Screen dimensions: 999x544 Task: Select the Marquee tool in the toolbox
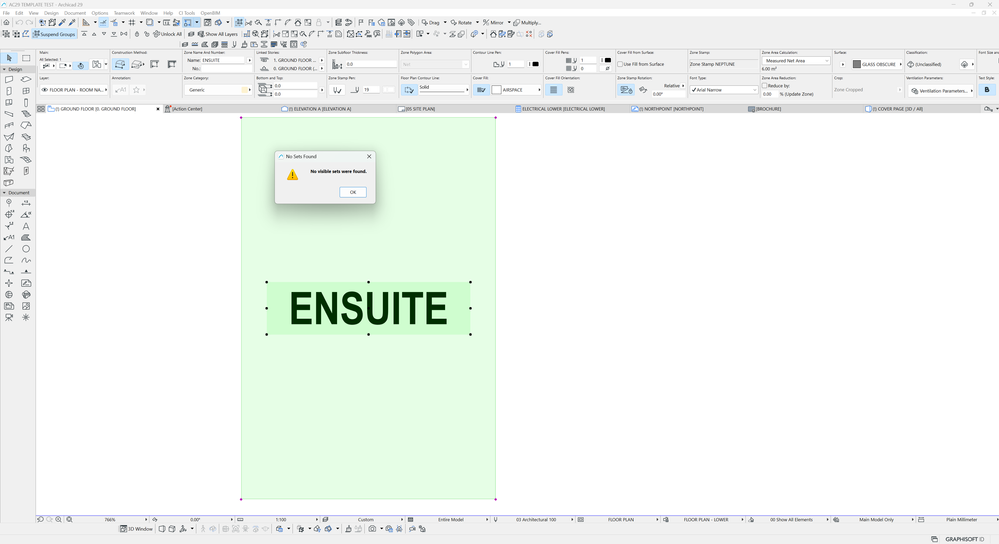click(x=26, y=58)
